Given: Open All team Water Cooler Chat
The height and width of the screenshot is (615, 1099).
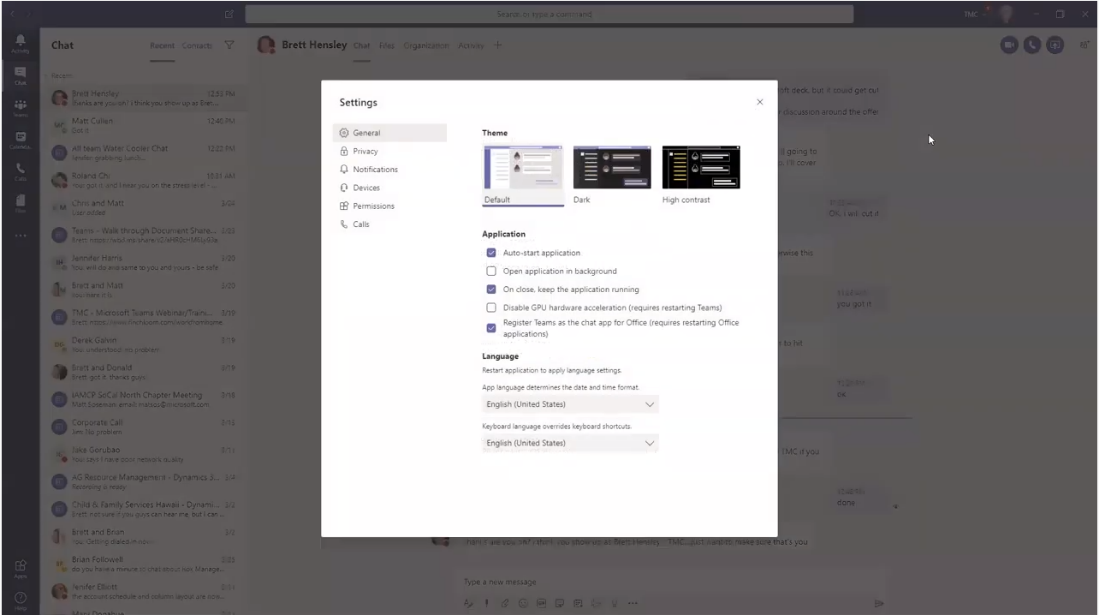Looking at the screenshot, I should (146, 152).
